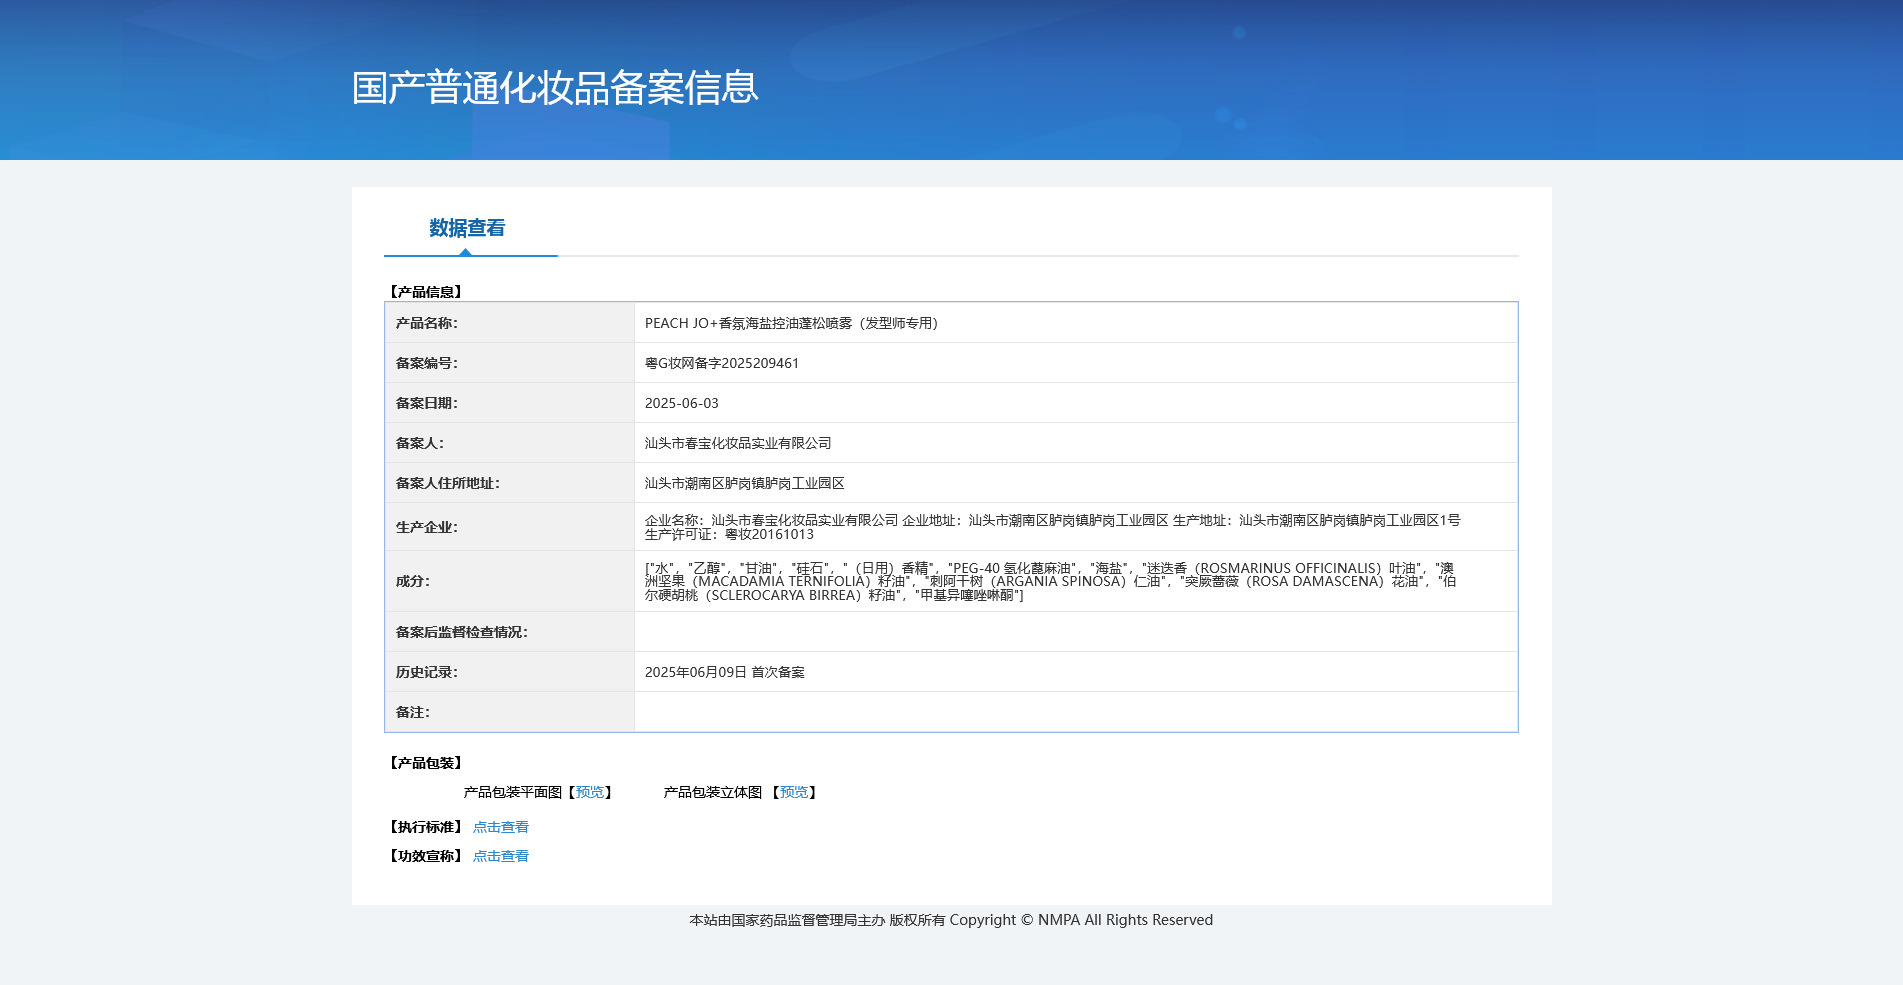Click the empty 备注 value cell
The height and width of the screenshot is (985, 1903).
tap(1076, 712)
